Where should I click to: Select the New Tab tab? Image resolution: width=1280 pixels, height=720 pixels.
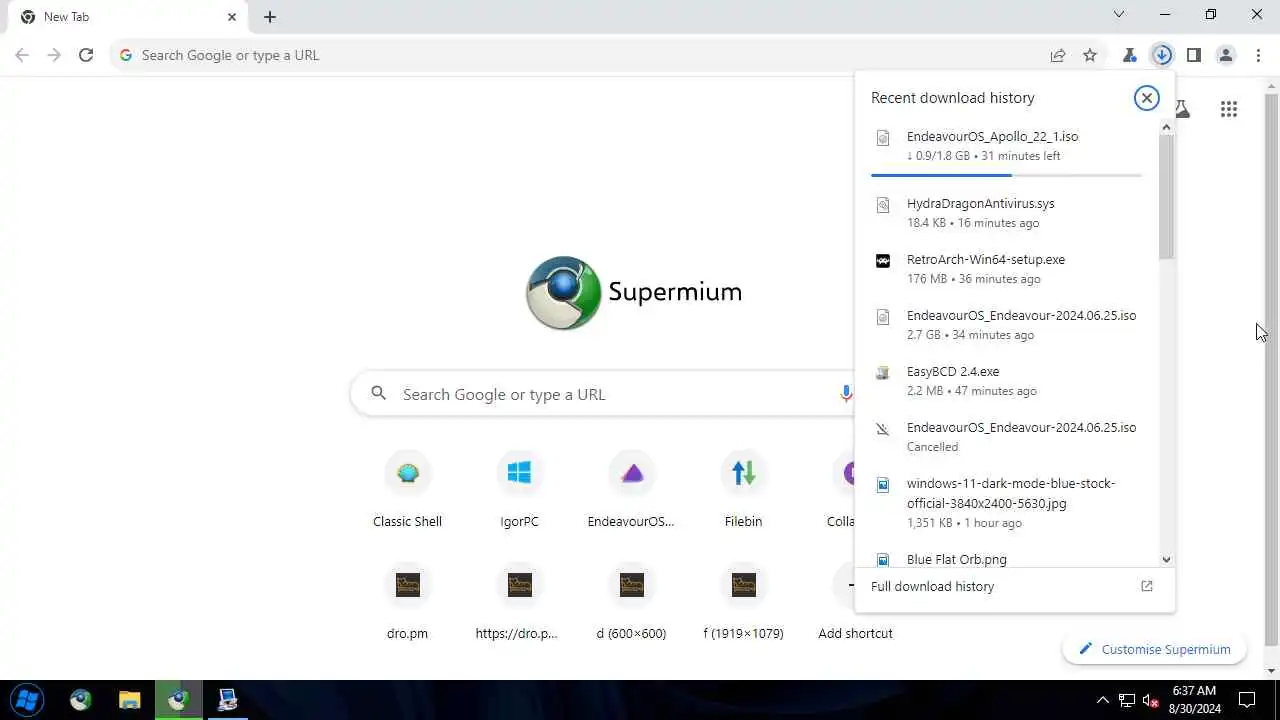point(127,17)
